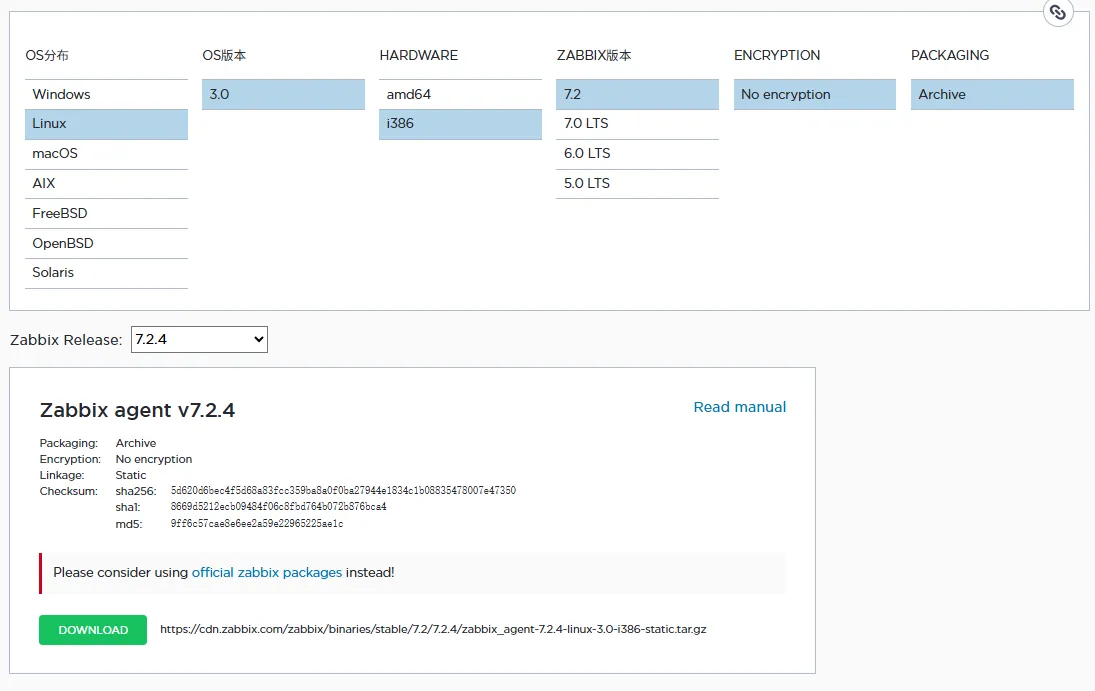
Task: Copy permalink via chain link icon
Action: click(1057, 12)
